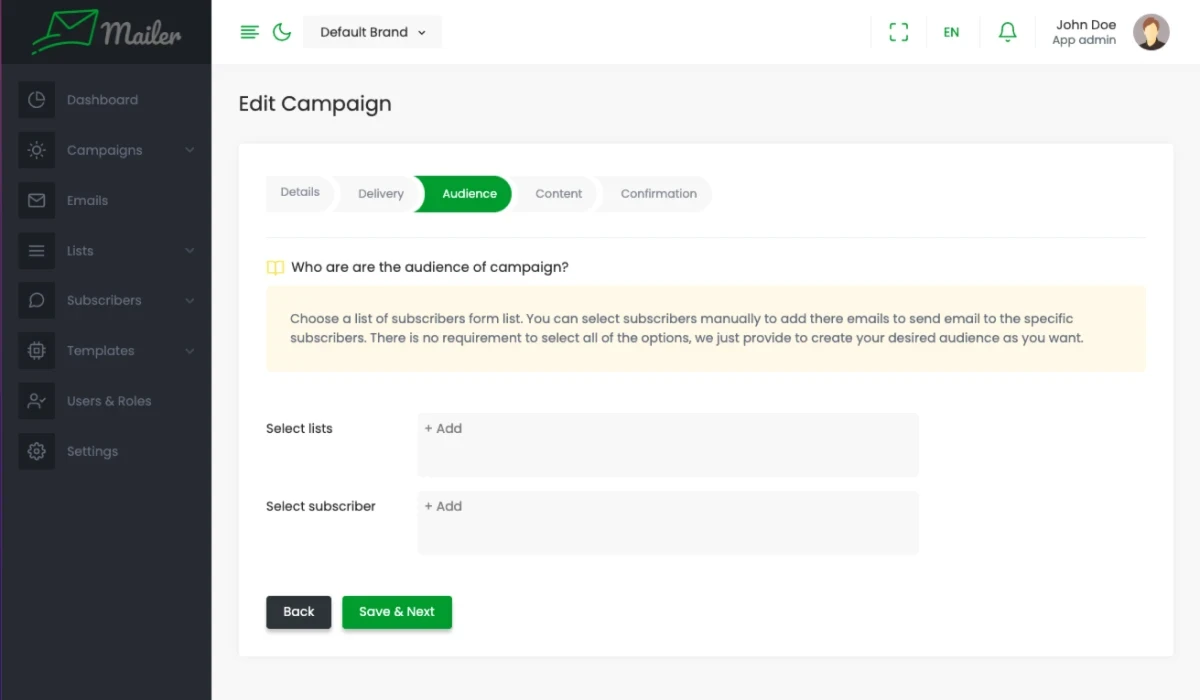
Task: Open Settings via the gear icon
Action: (x=37, y=451)
